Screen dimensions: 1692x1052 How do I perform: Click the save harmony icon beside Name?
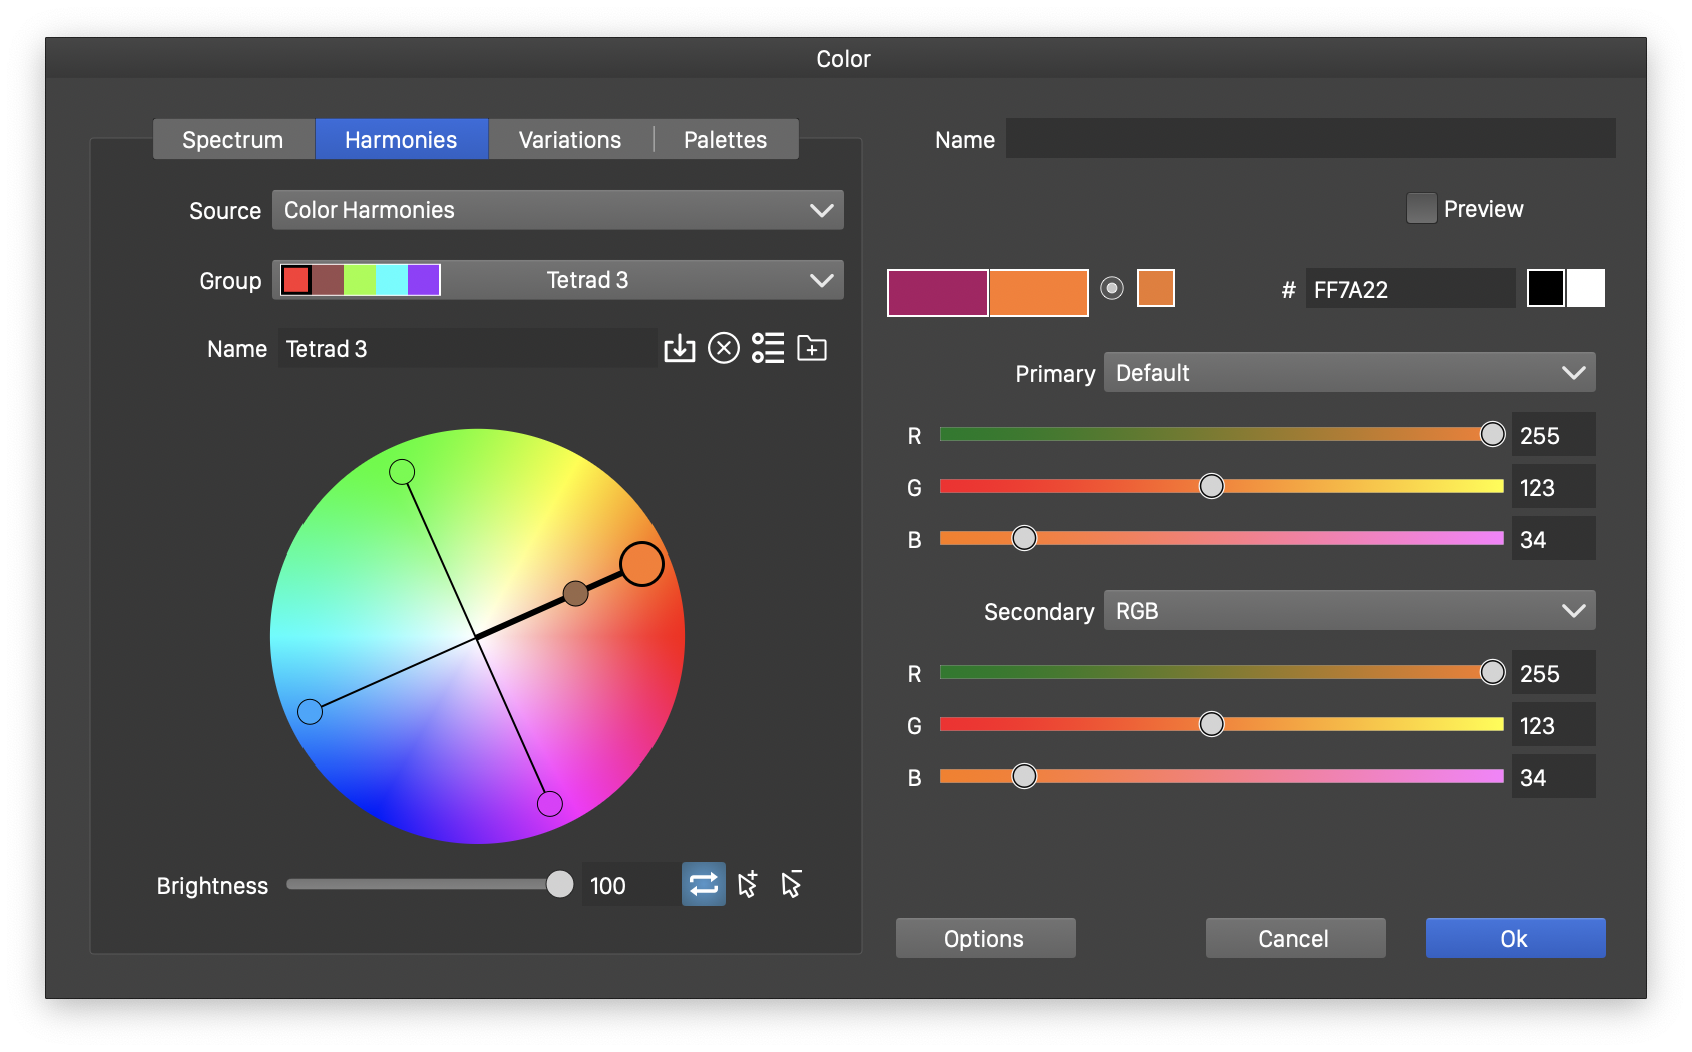(x=679, y=349)
